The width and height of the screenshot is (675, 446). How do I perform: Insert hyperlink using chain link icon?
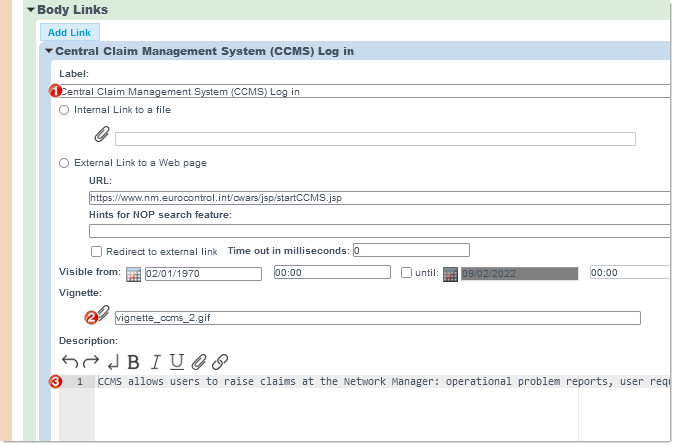pyautogui.click(x=220, y=362)
